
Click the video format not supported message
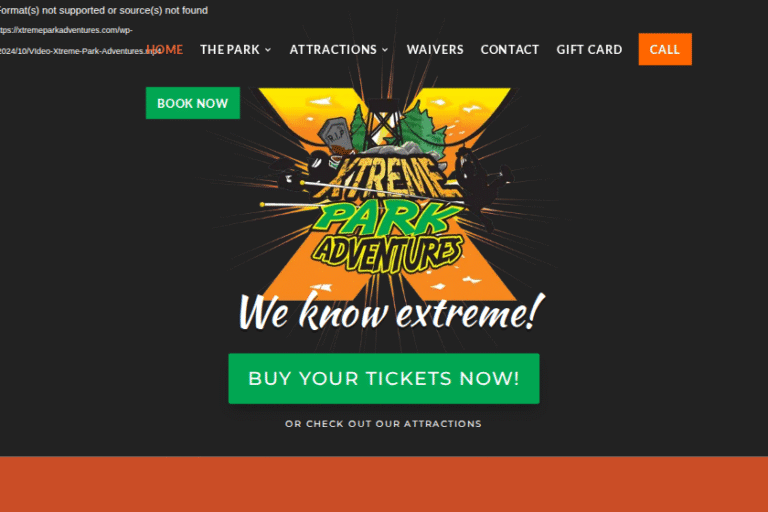(x=103, y=10)
